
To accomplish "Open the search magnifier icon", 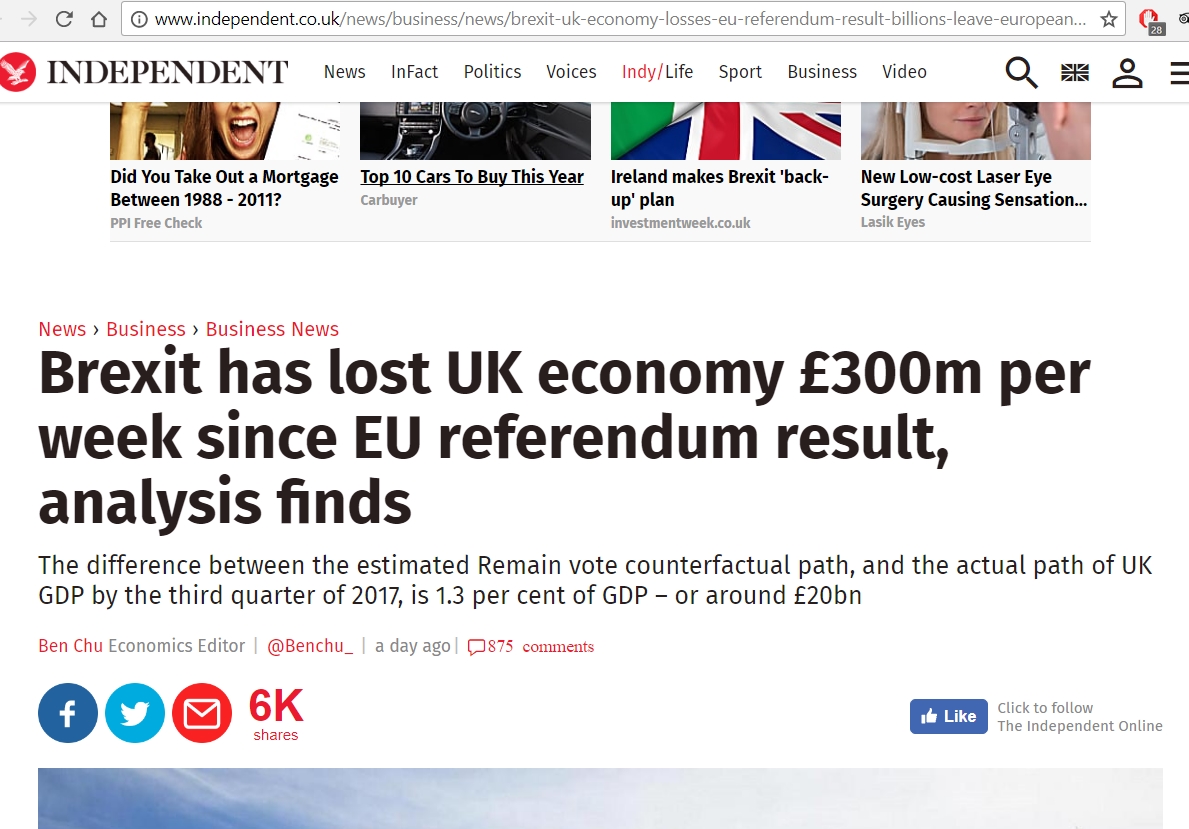I will pyautogui.click(x=1021, y=72).
